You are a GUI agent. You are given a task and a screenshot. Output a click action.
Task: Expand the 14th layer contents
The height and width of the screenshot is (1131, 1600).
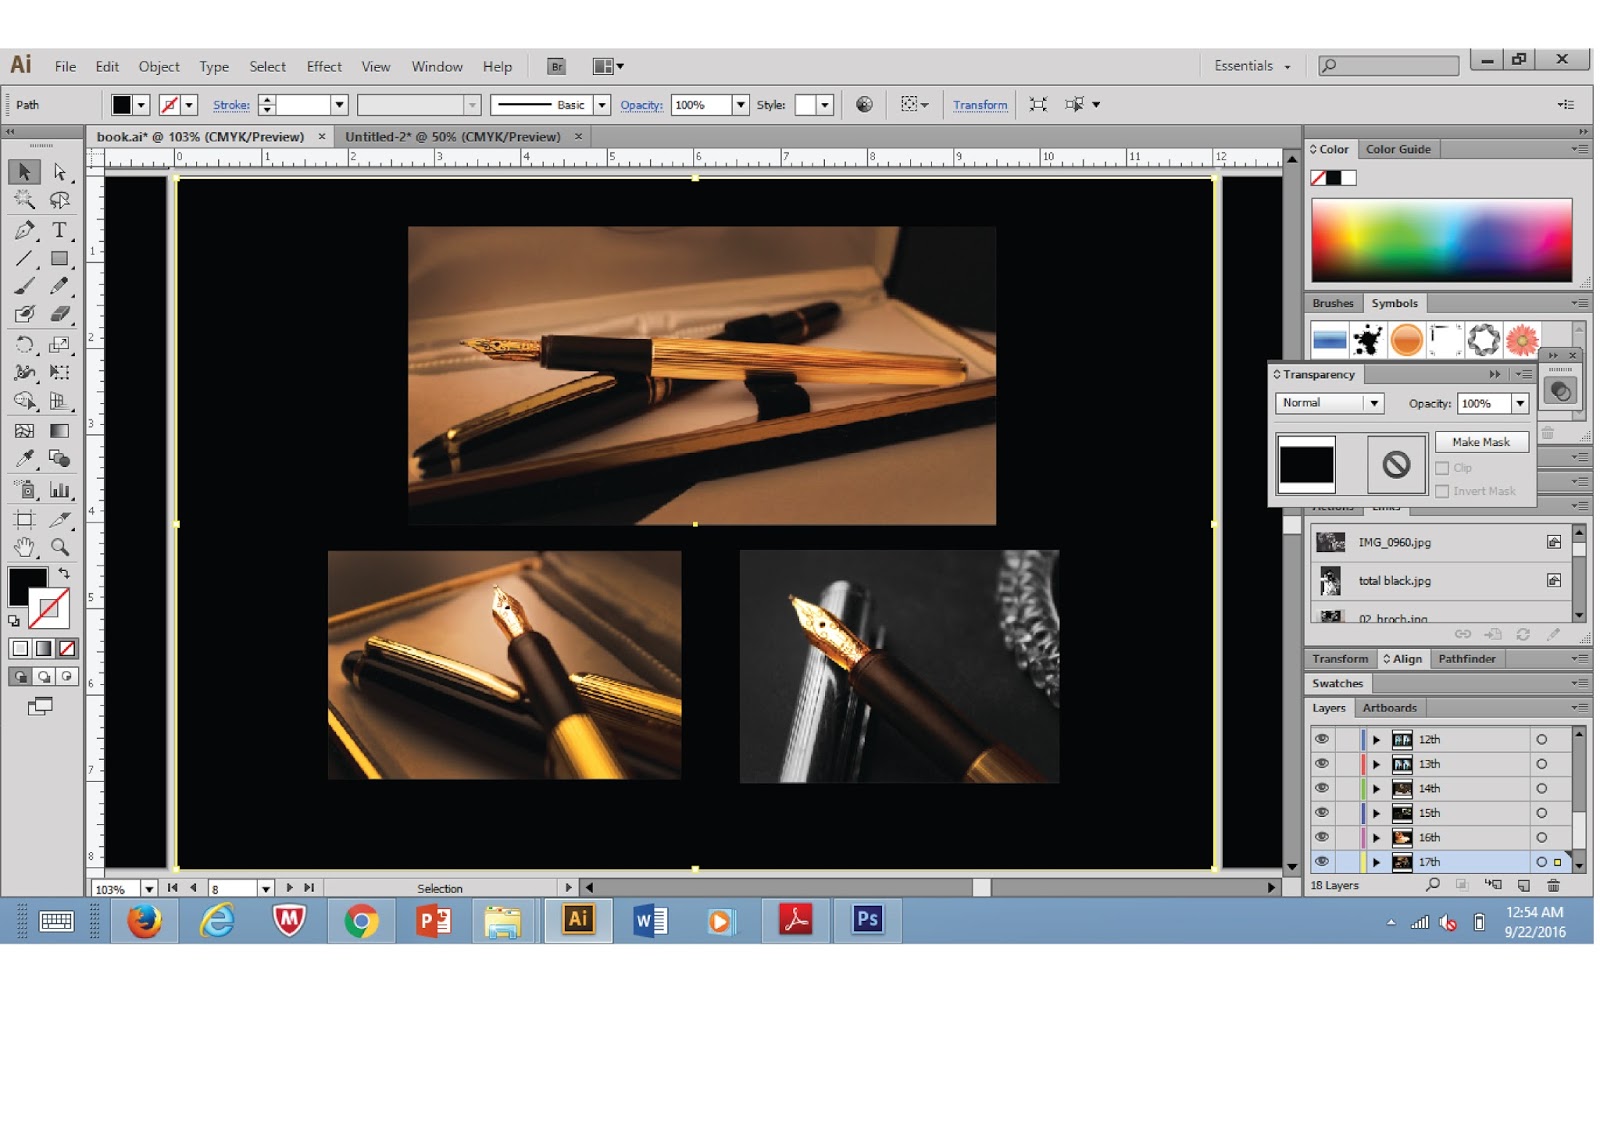click(x=1377, y=789)
